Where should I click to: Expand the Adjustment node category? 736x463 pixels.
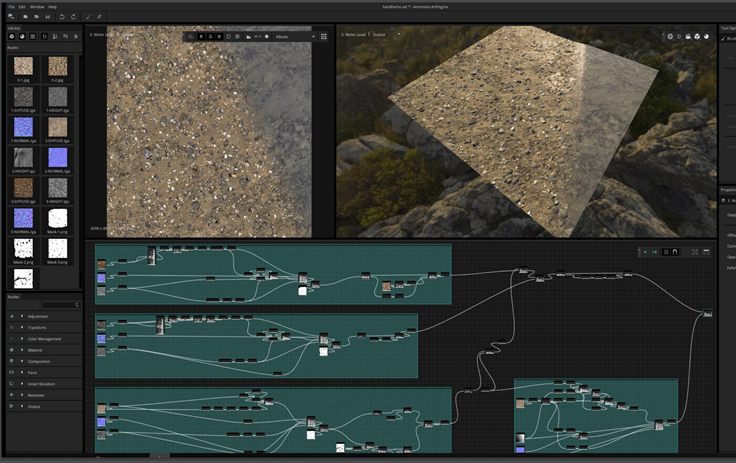tap(22, 316)
